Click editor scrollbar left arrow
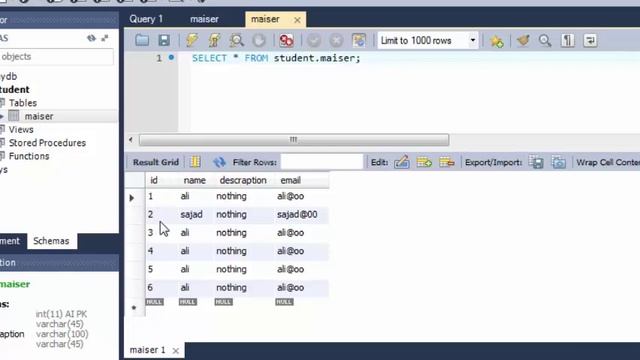640x360 pixels. coord(131,140)
